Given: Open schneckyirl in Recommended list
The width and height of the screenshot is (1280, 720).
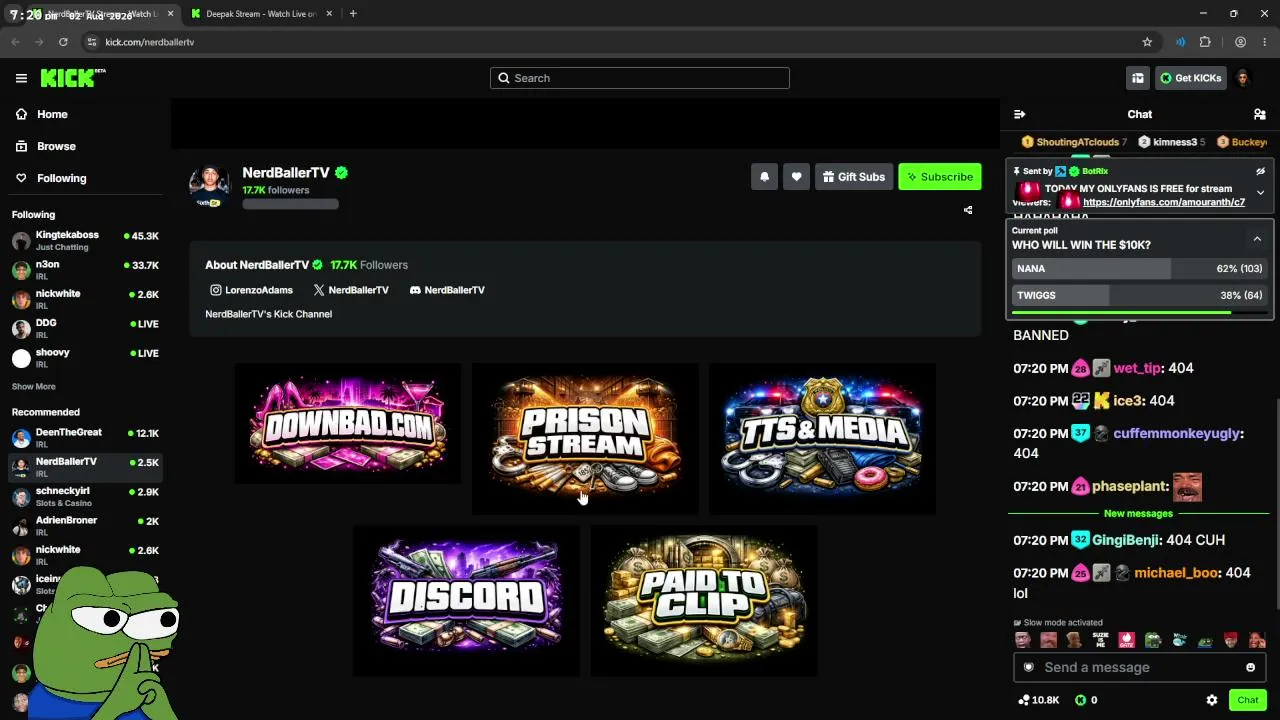Looking at the screenshot, I should (86, 497).
